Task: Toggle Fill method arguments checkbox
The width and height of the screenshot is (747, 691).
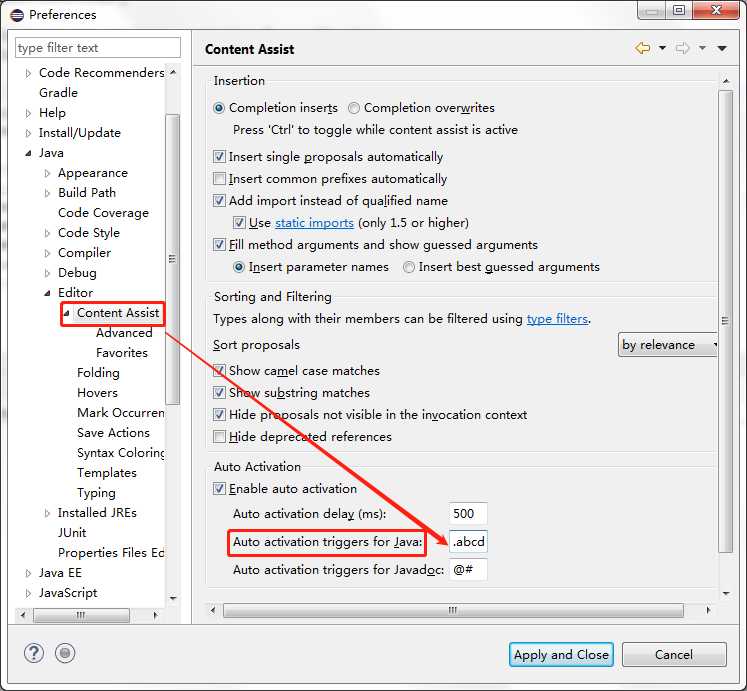Action: pyautogui.click(x=219, y=244)
